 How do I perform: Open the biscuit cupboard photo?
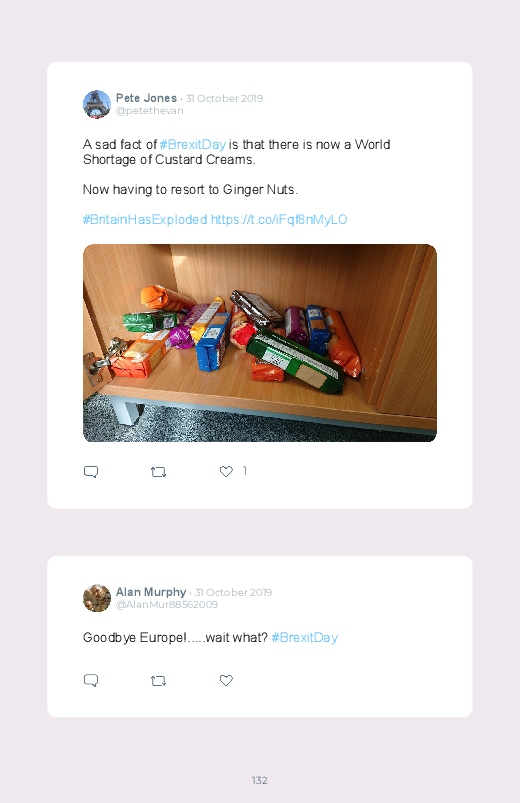click(260, 343)
